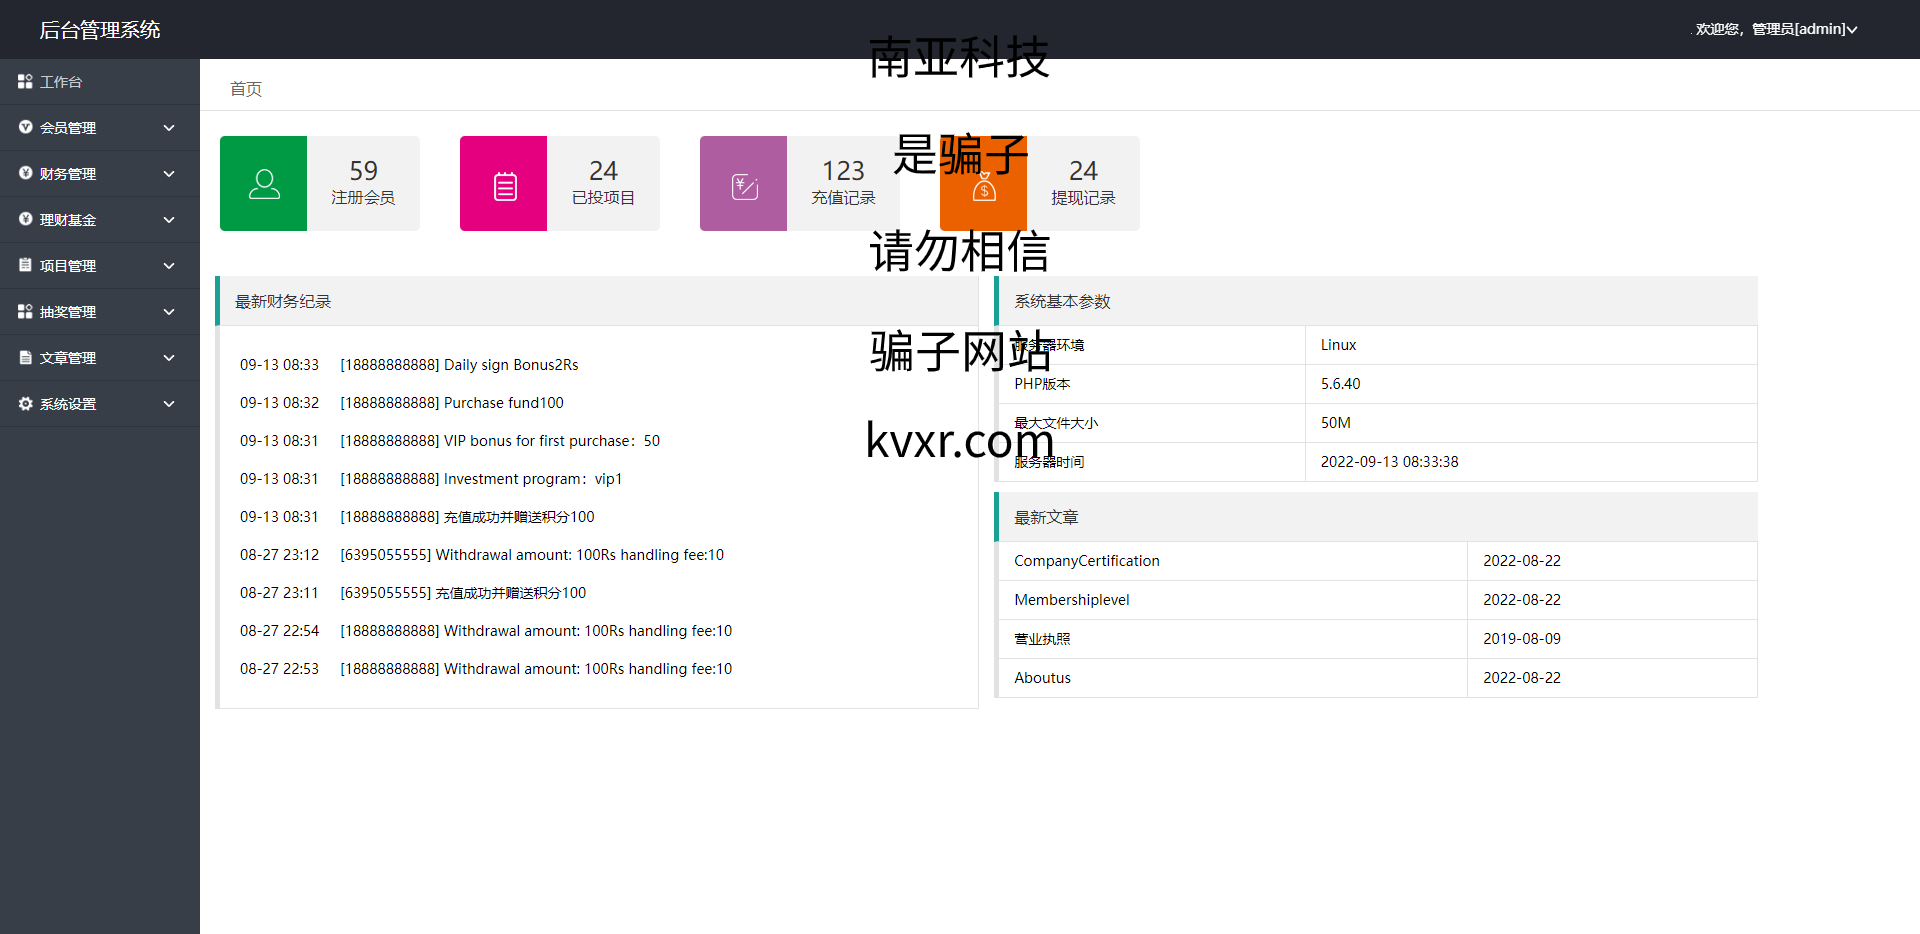Viewport: 1920px width, 934px height.
Task: Expand the 文章管理 chevron
Action: tap(169, 358)
